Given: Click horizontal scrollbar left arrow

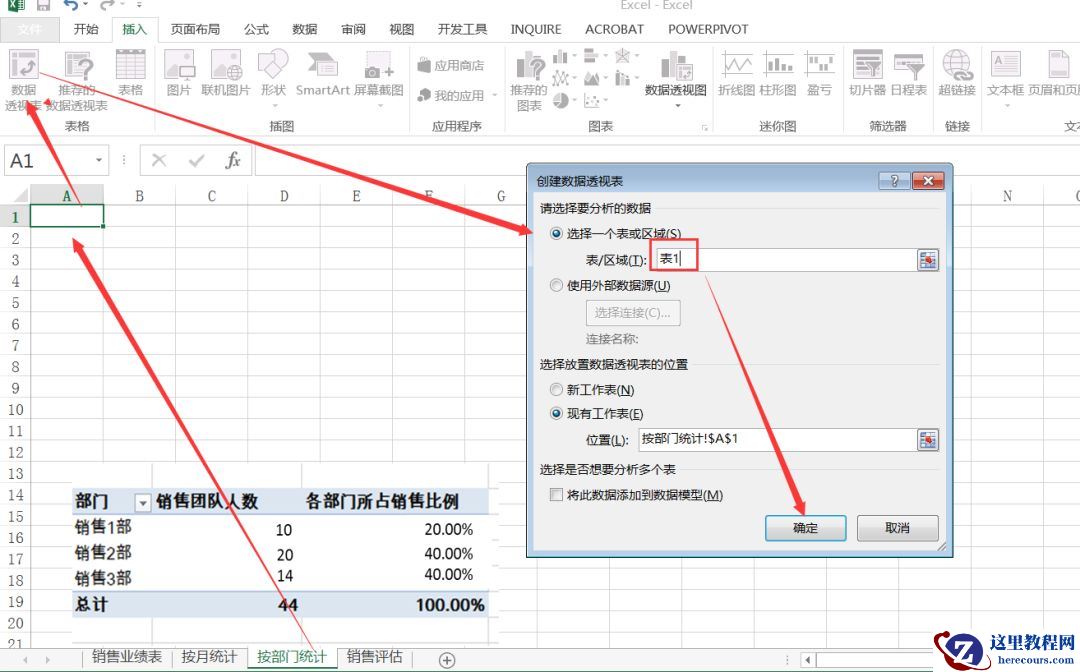Looking at the screenshot, I should click(809, 660).
